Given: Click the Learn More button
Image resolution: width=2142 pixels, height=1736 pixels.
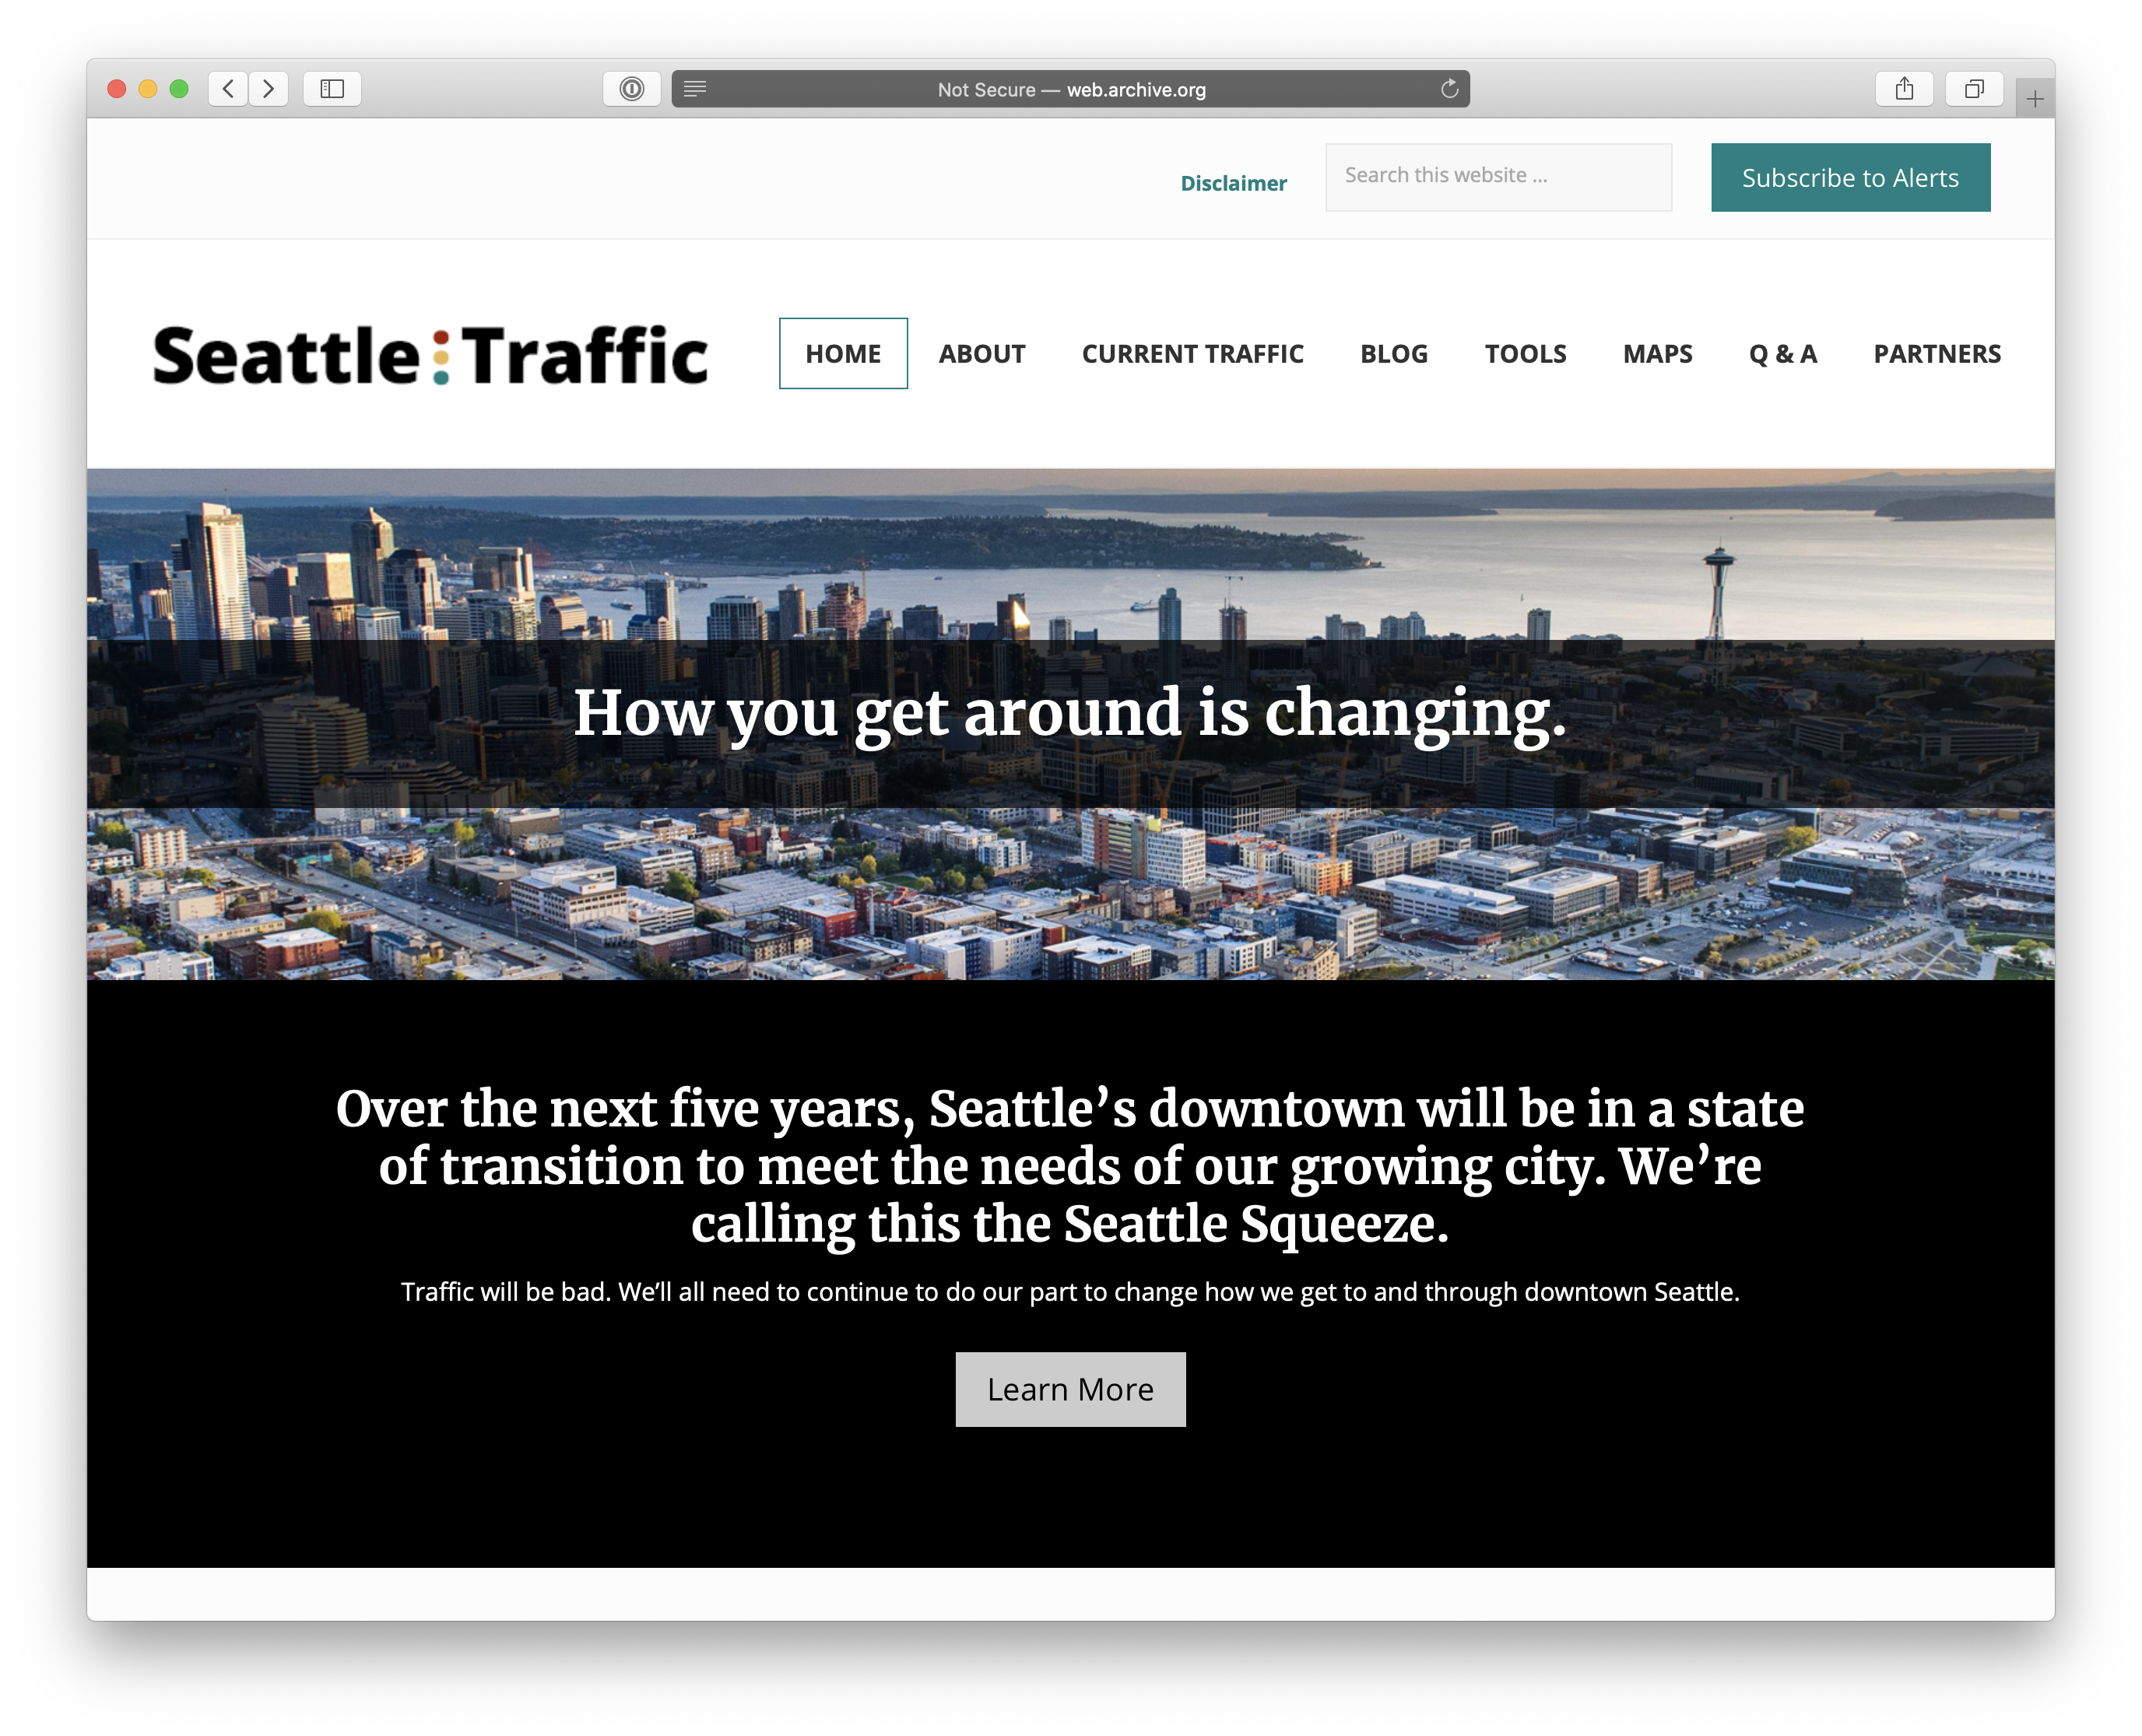Looking at the screenshot, I should 1071,1387.
